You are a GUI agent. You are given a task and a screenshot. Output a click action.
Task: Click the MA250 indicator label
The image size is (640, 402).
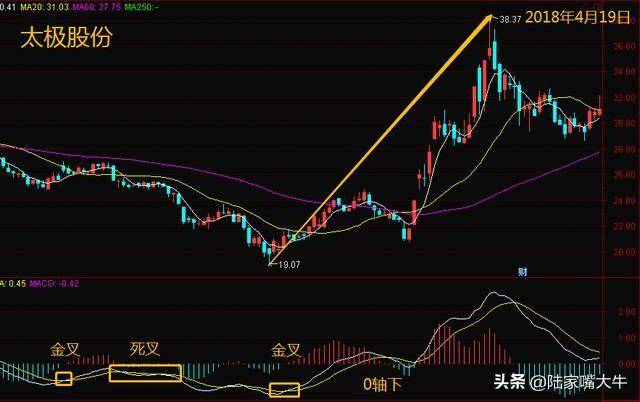click(x=142, y=7)
